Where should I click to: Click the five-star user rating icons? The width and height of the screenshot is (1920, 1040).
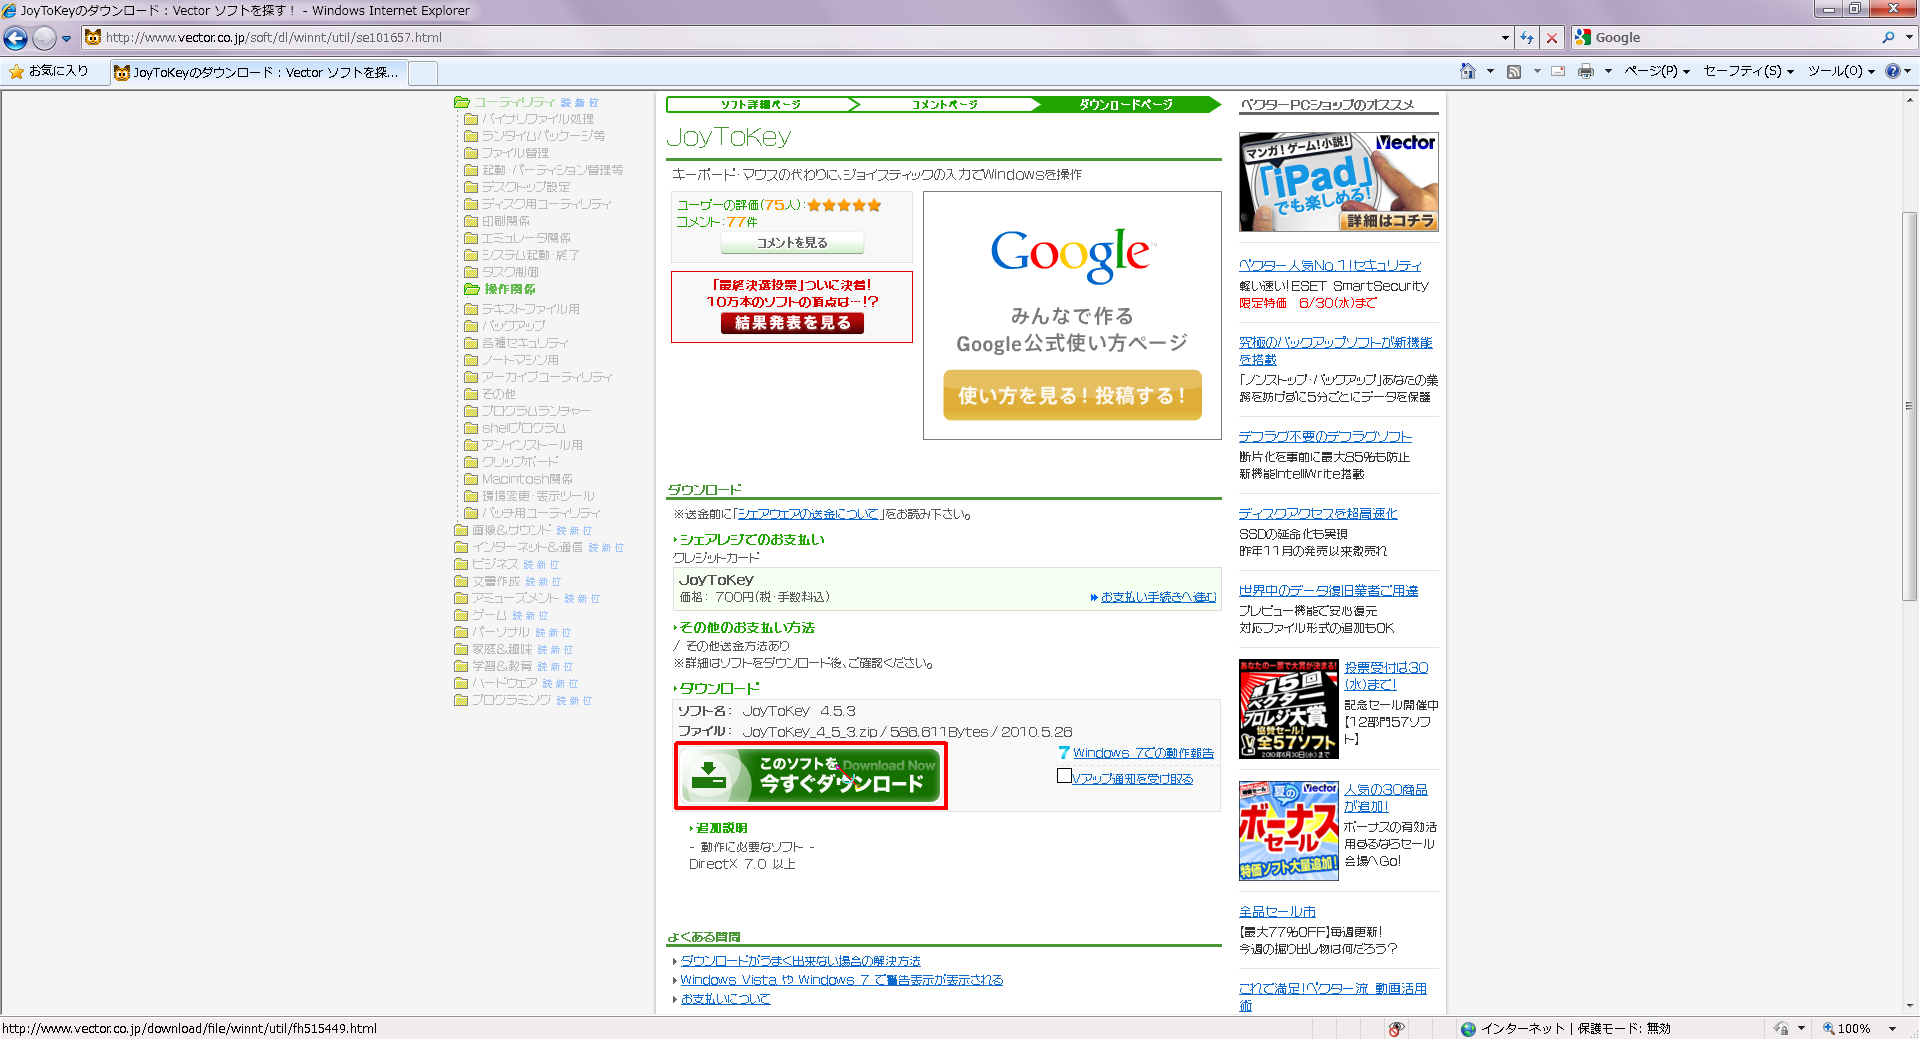click(x=845, y=205)
